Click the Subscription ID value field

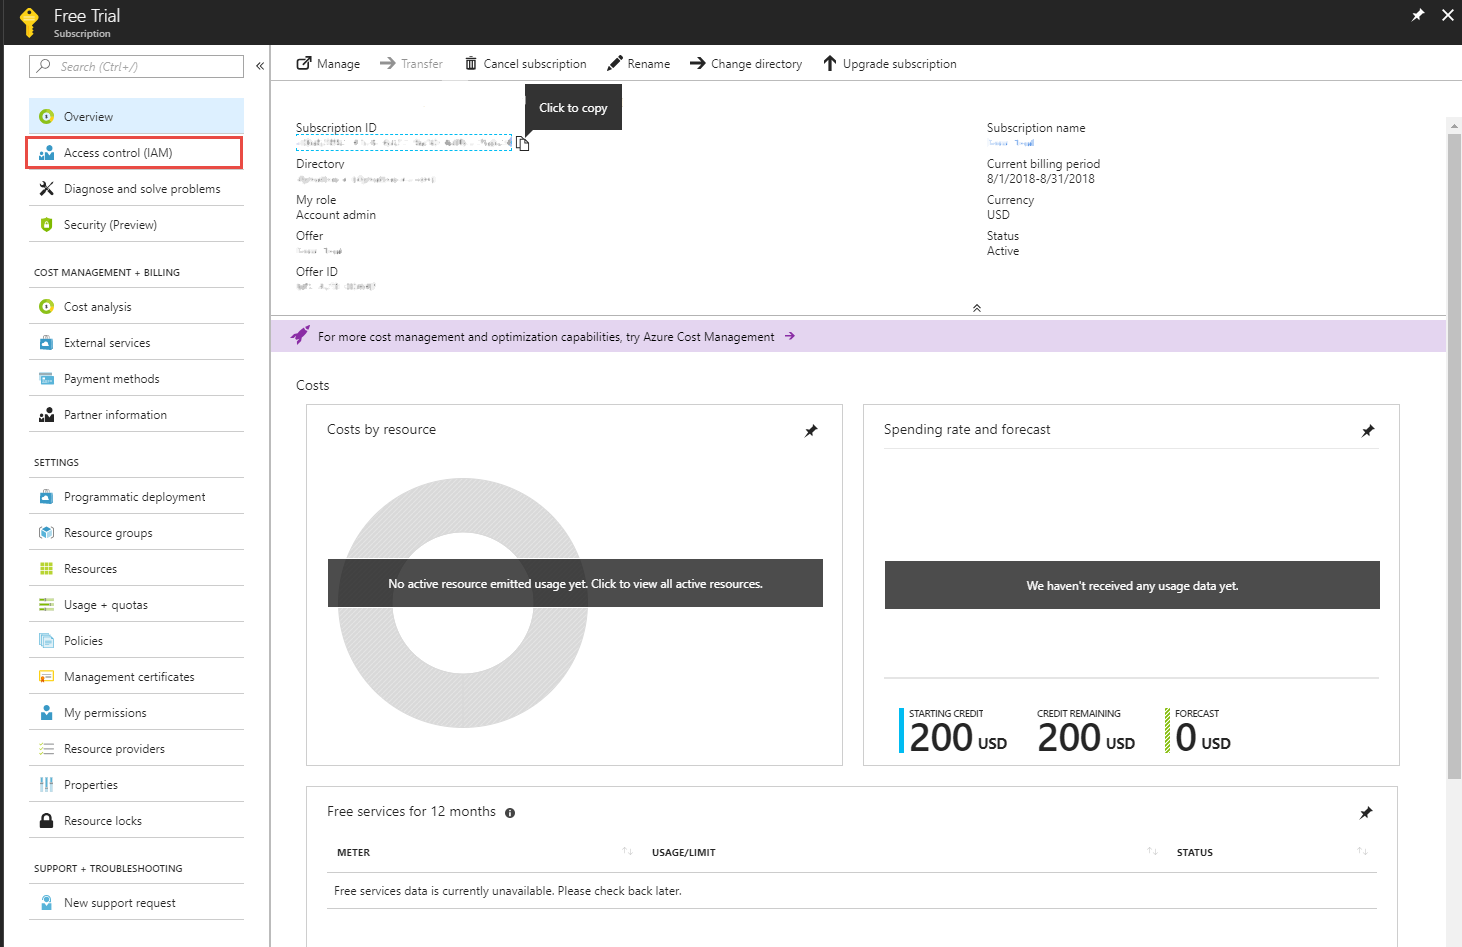[x=404, y=143]
